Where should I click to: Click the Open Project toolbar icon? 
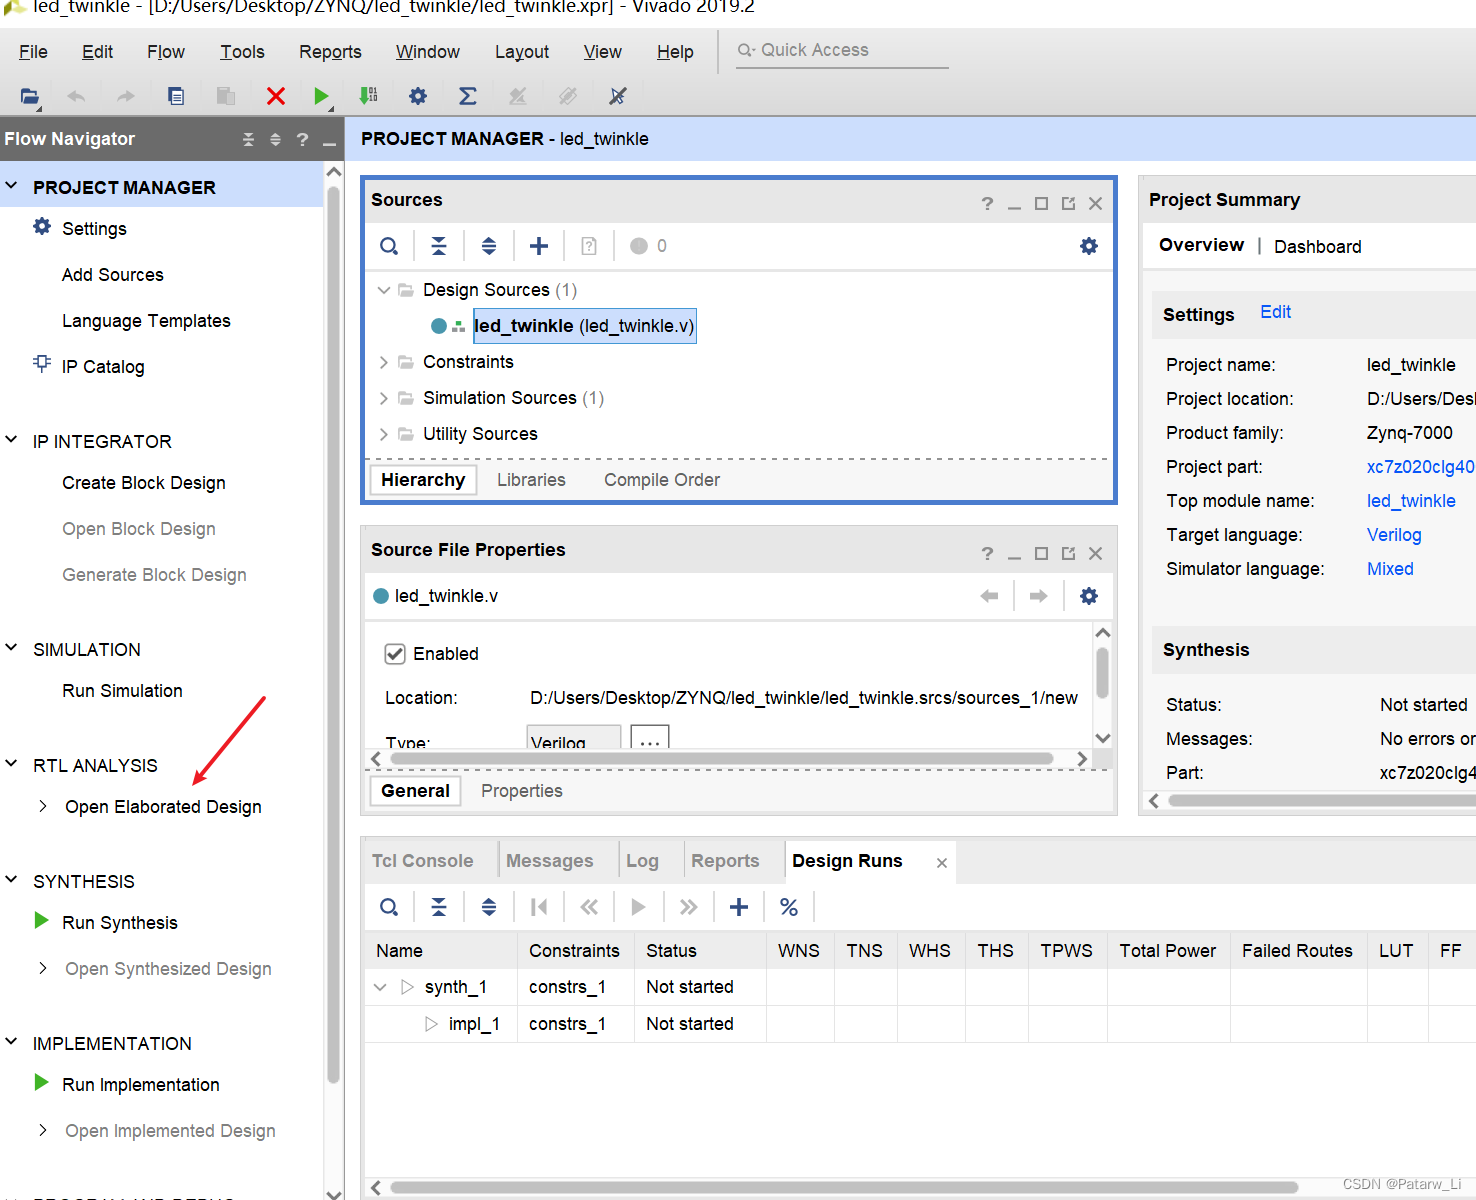(x=29, y=96)
